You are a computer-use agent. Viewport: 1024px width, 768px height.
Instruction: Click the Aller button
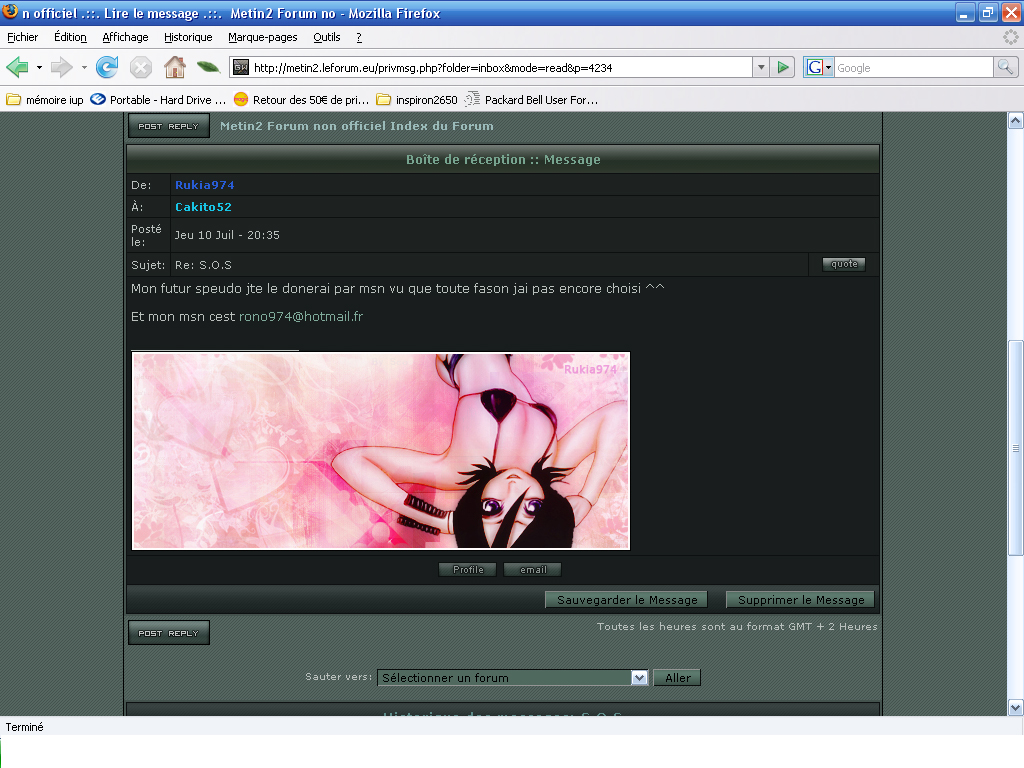(x=677, y=678)
